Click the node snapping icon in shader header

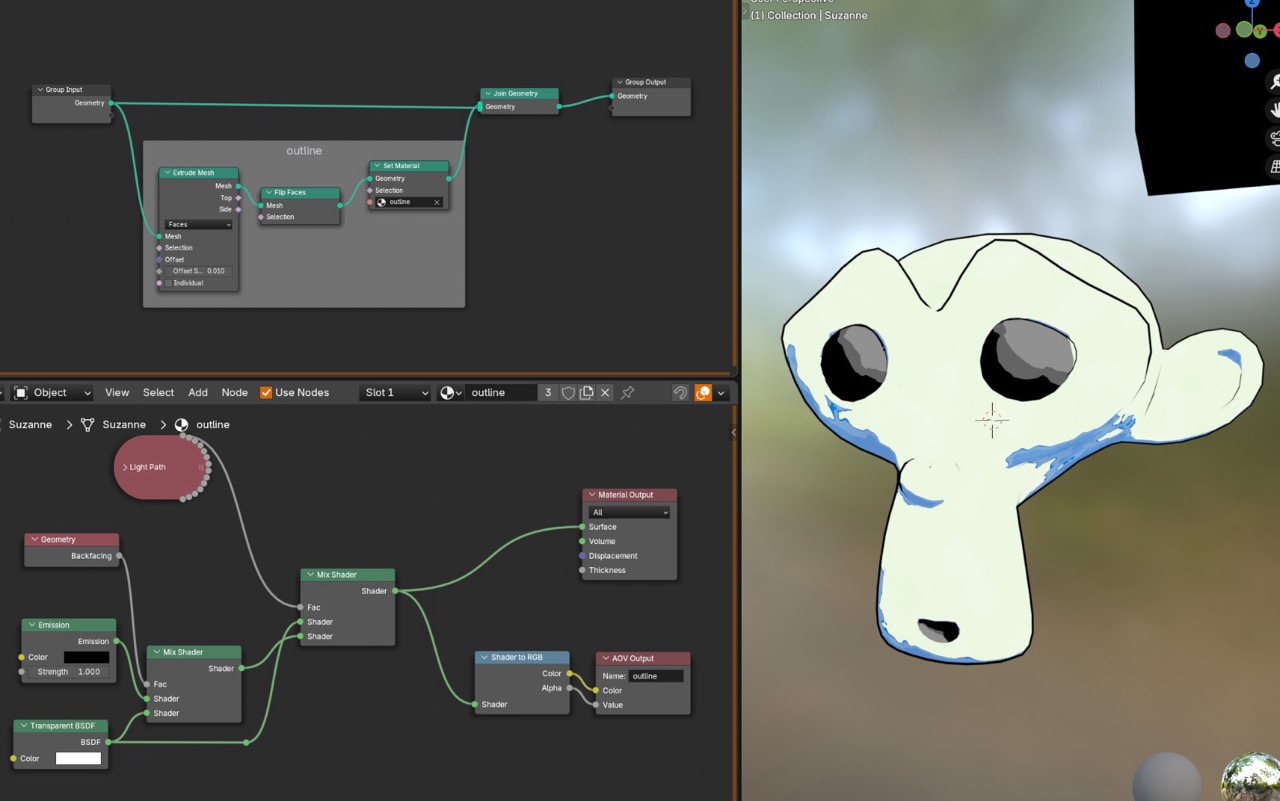tap(680, 393)
